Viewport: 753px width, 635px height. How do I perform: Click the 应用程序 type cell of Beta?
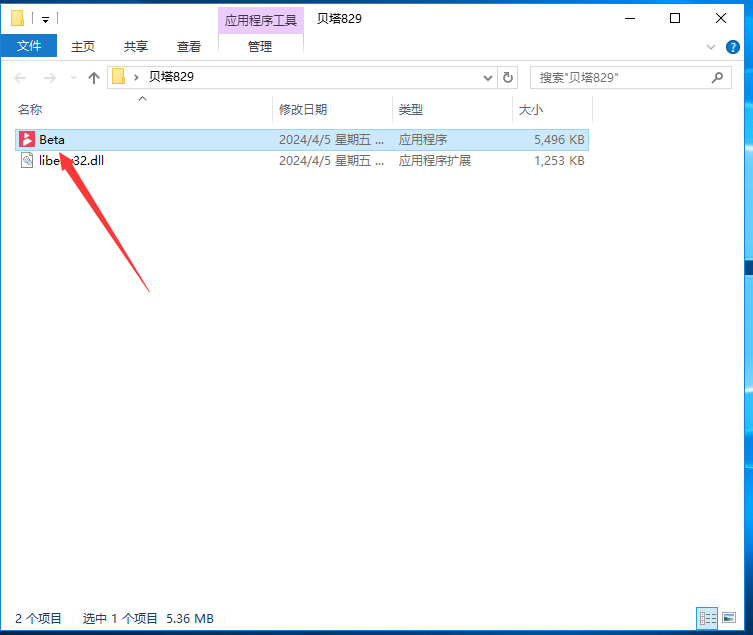pos(423,140)
